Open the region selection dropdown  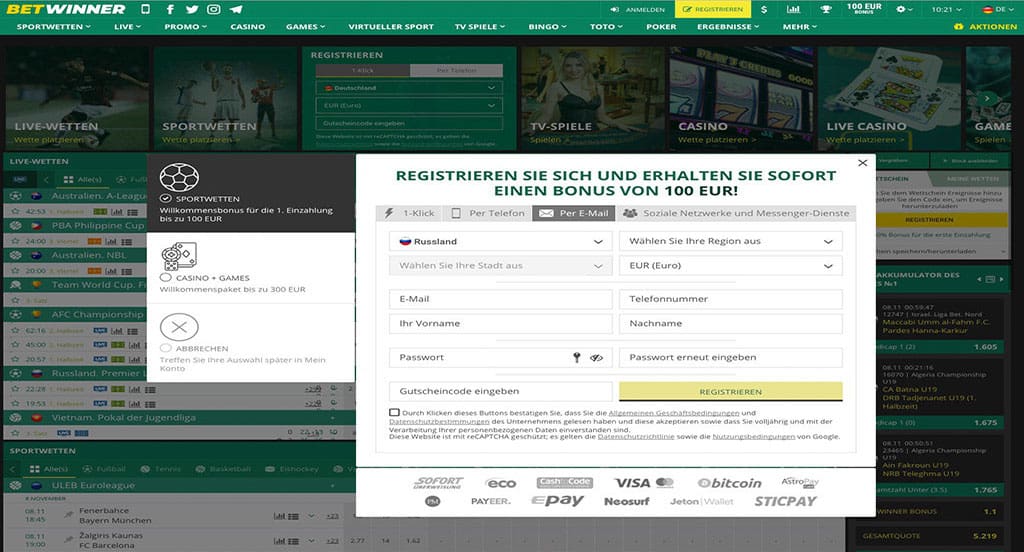pyautogui.click(x=730, y=241)
